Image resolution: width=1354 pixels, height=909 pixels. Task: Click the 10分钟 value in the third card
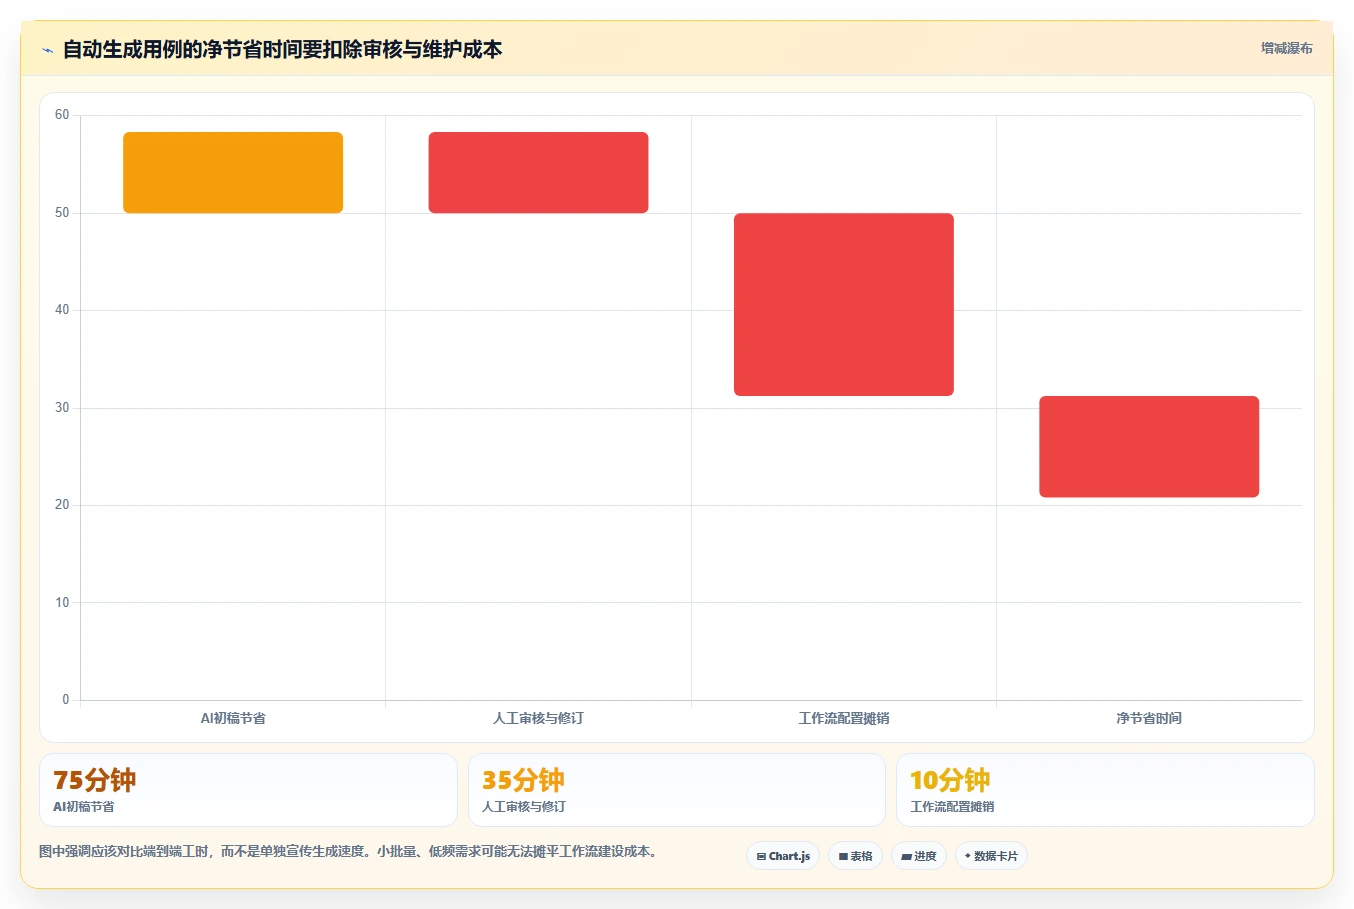pyautogui.click(x=950, y=780)
